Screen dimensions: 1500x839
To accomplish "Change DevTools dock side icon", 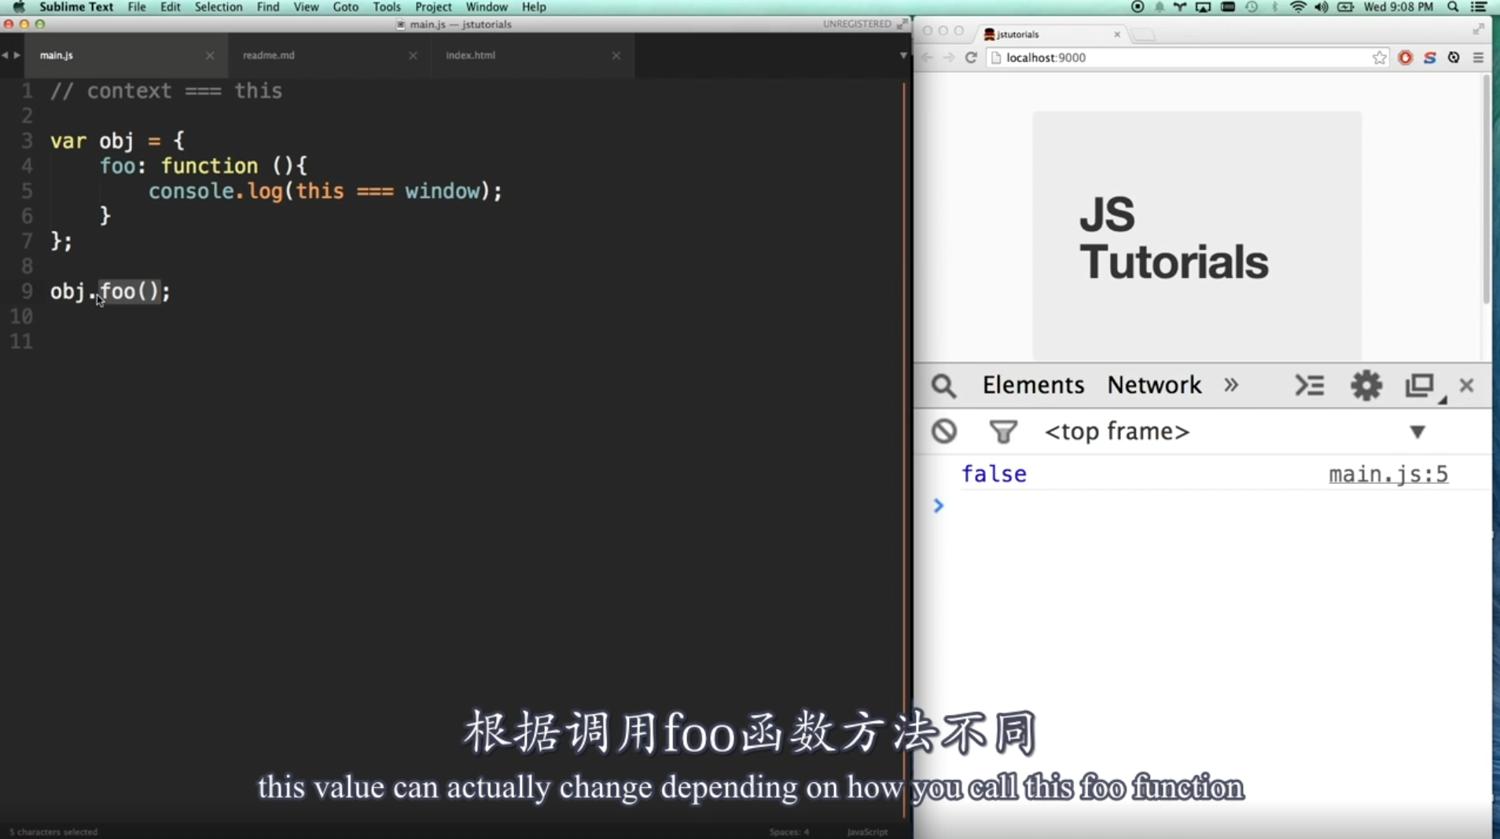I will coord(1420,385).
